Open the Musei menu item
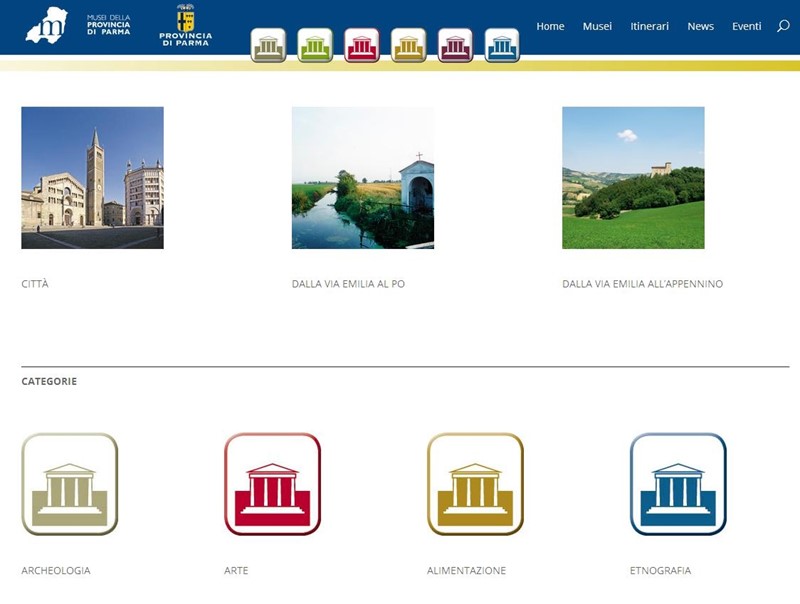The width and height of the screenshot is (800, 604). click(597, 26)
